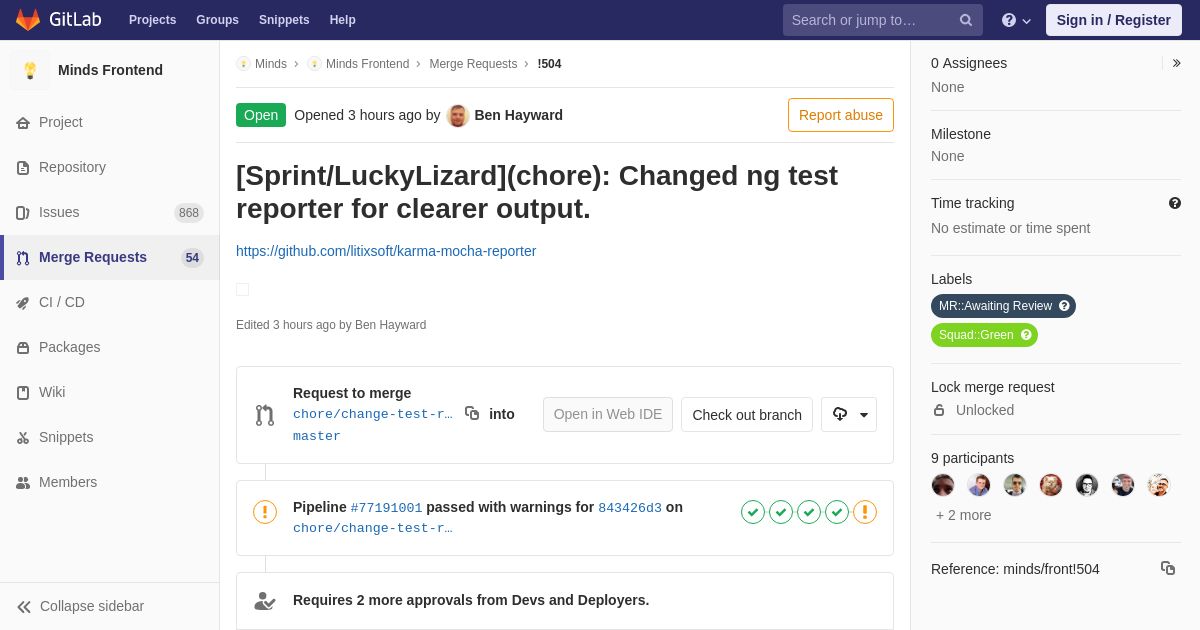Click the Open in Web IDE button

click(608, 414)
